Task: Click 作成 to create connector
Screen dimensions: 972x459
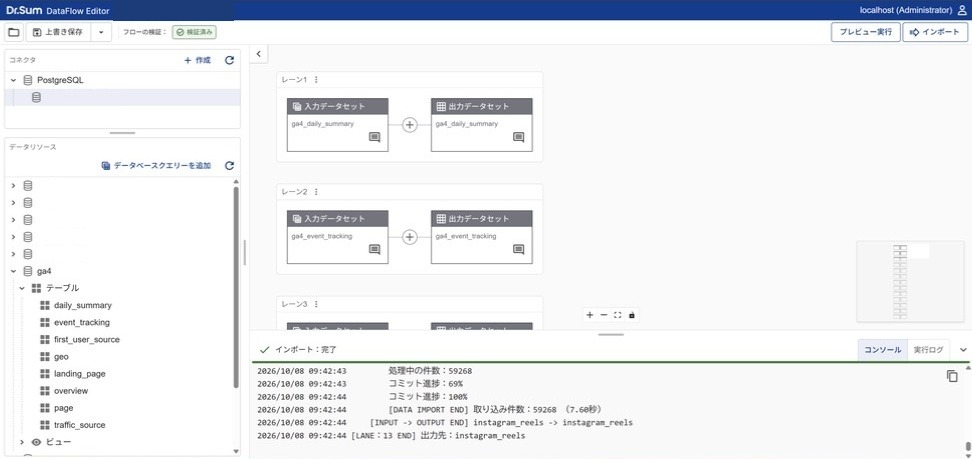Action: [197, 60]
